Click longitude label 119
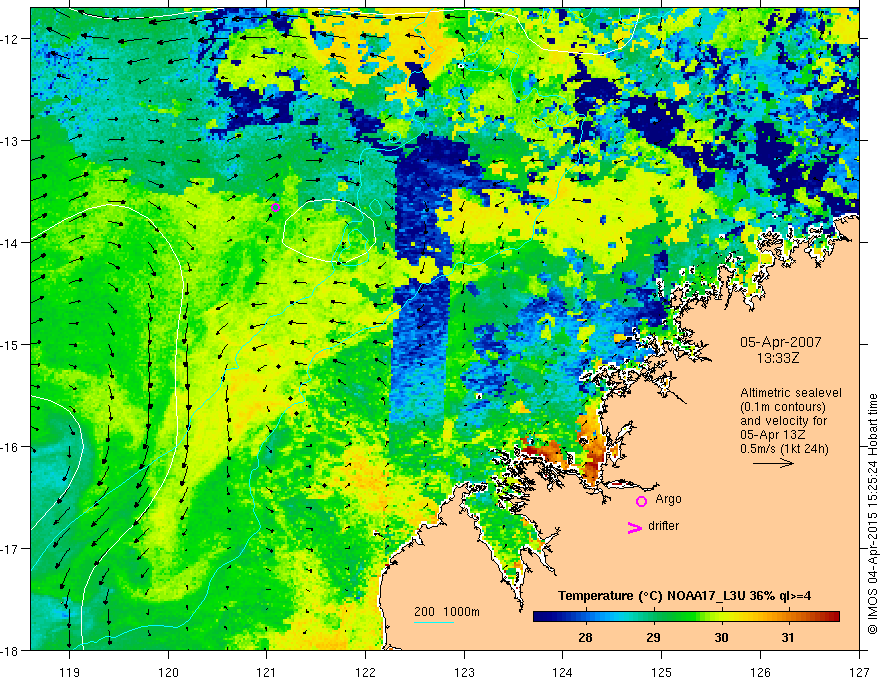Screen dimensions: 880x680 click(x=70, y=672)
